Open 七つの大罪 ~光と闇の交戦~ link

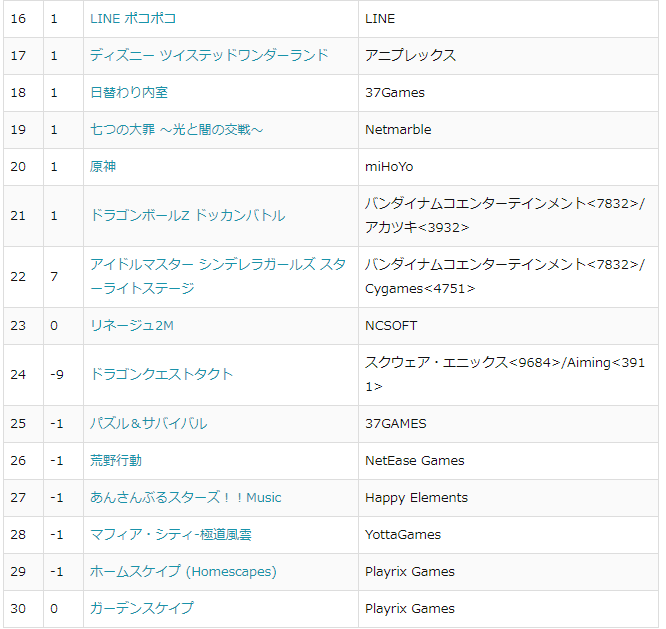[177, 130]
